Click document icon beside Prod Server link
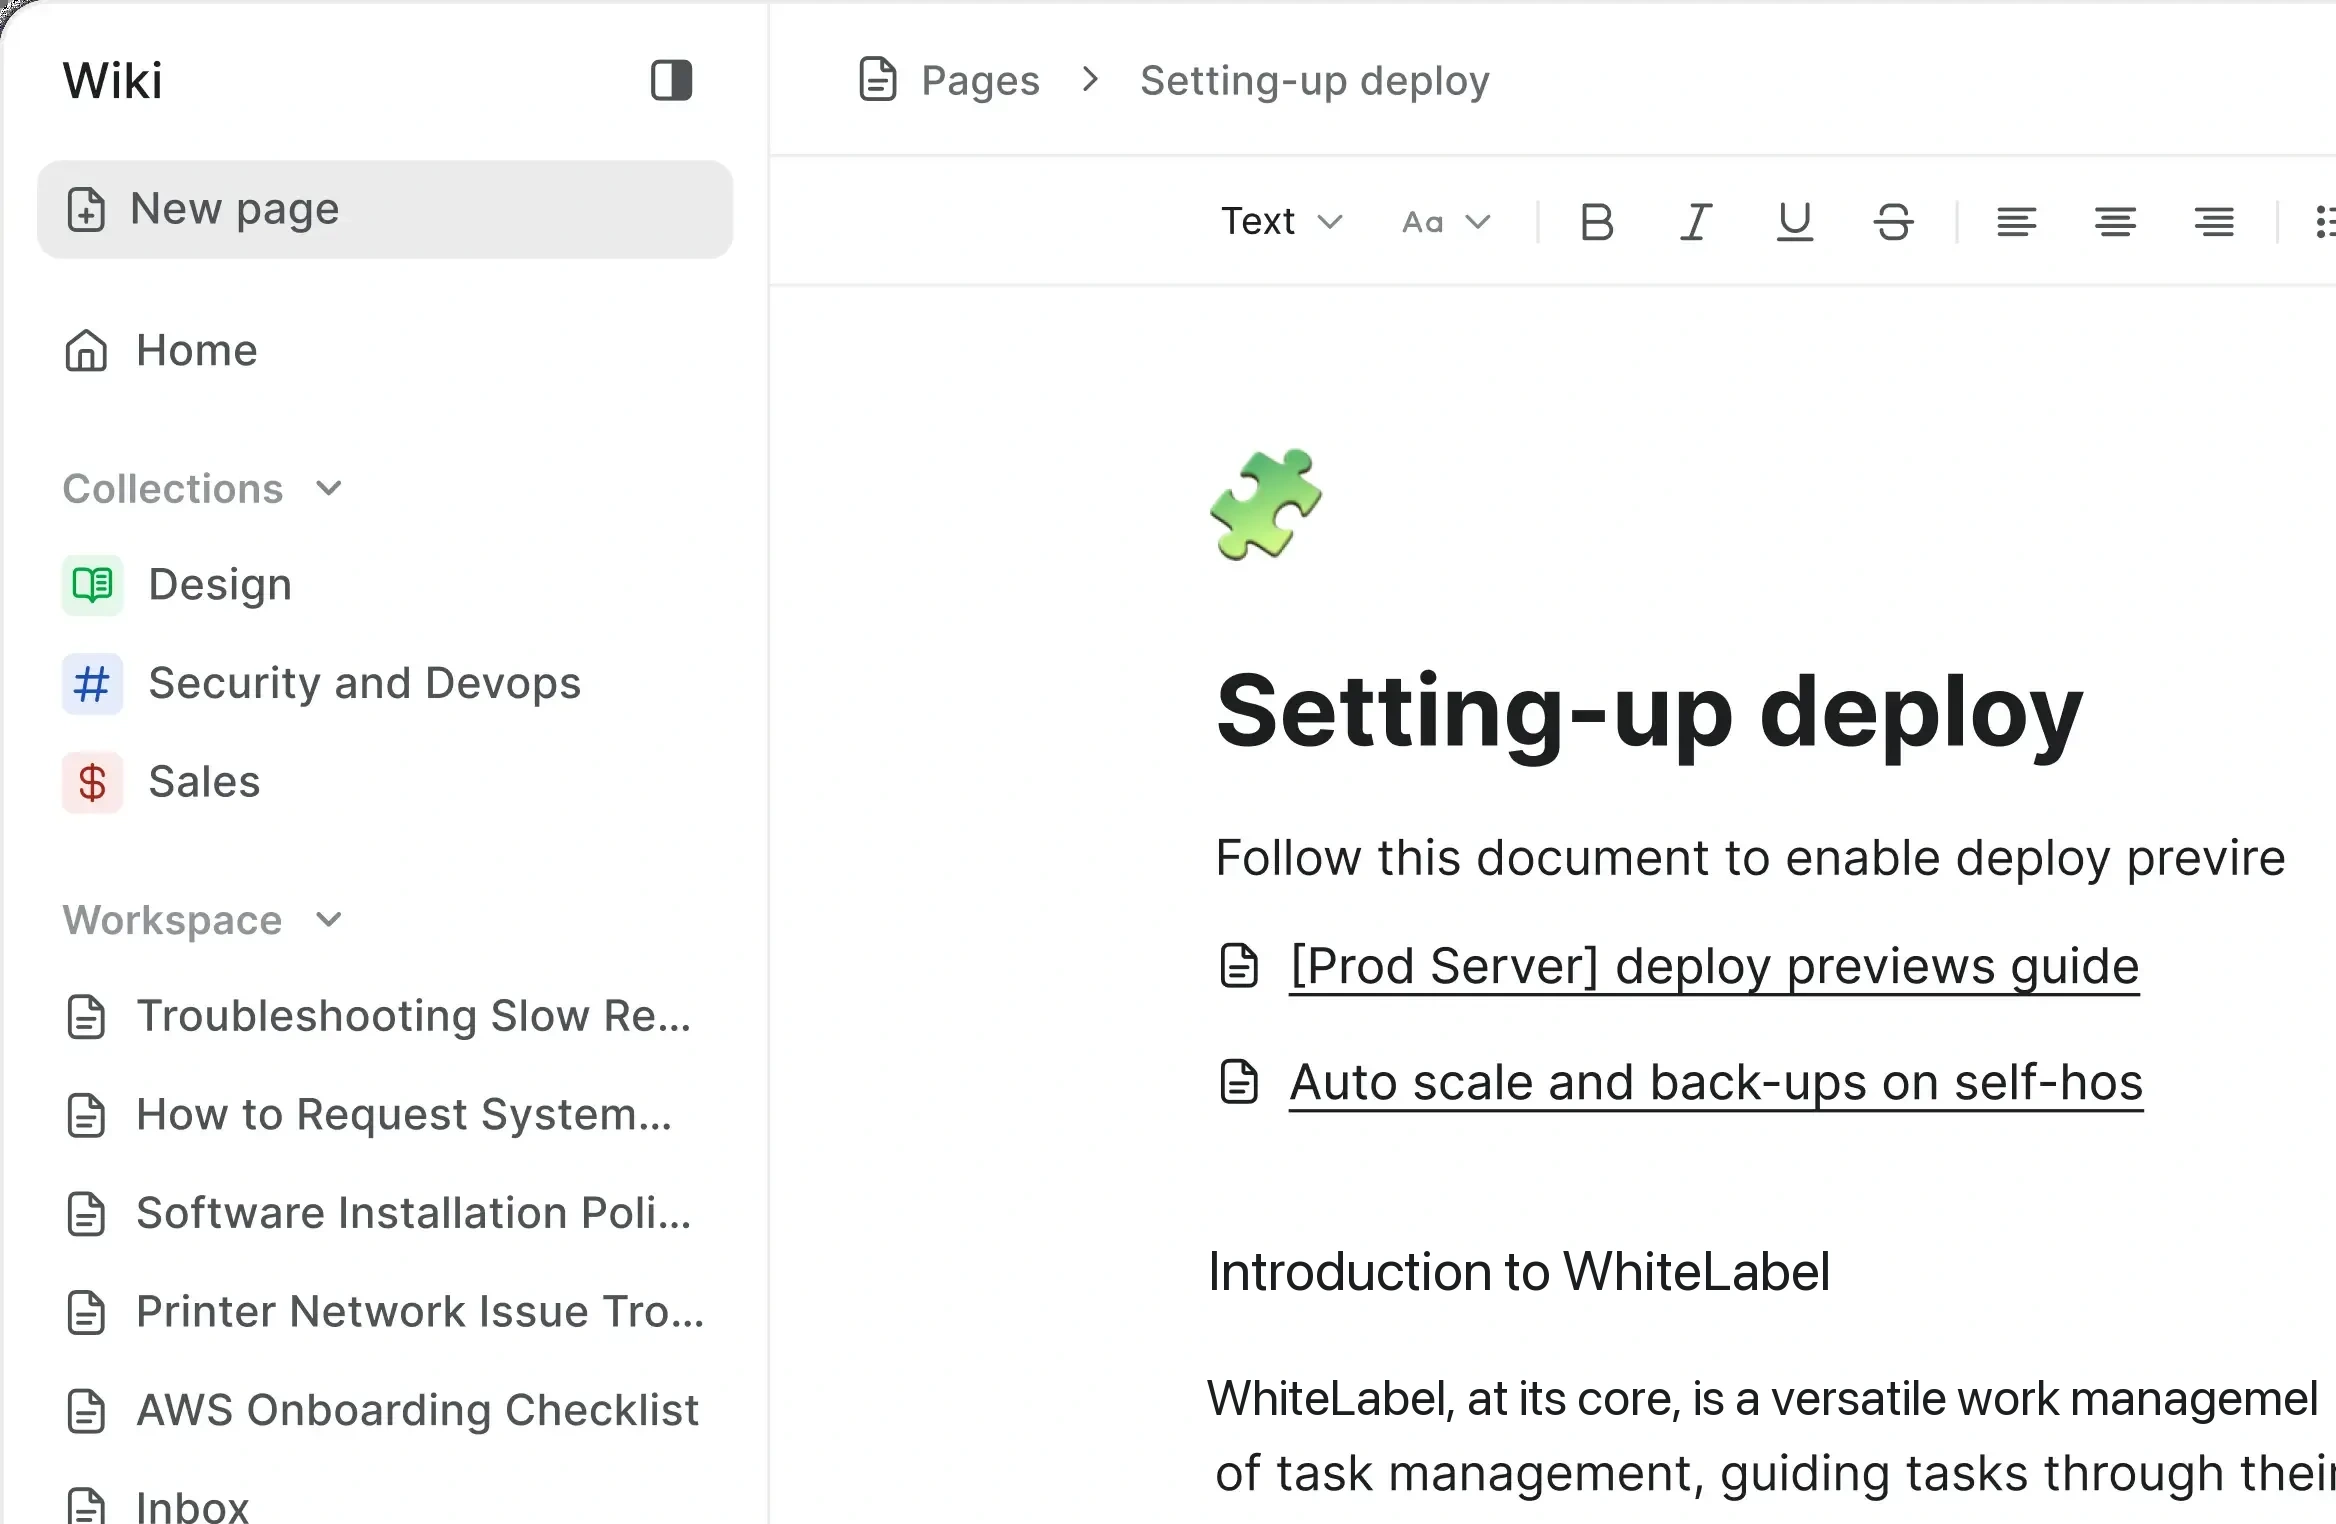Screen dimensions: 2336x1524 tap(1239, 965)
